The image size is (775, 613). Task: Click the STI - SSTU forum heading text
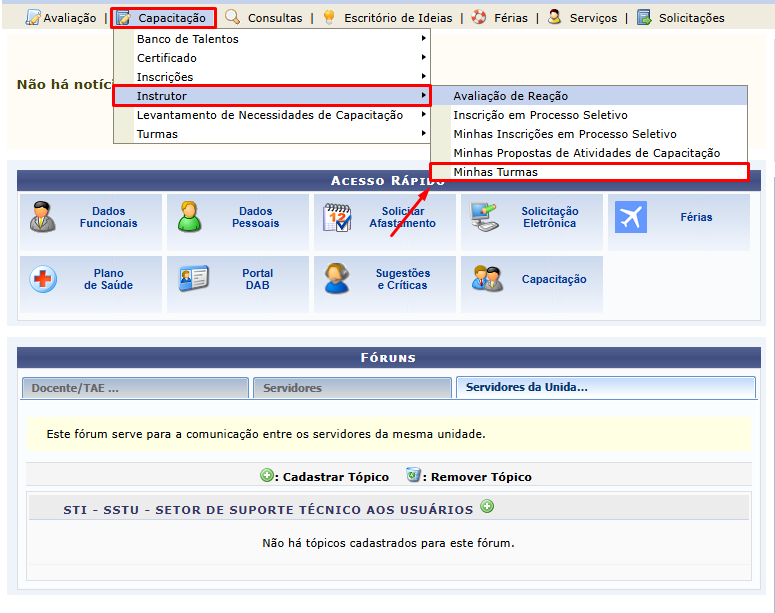268,510
